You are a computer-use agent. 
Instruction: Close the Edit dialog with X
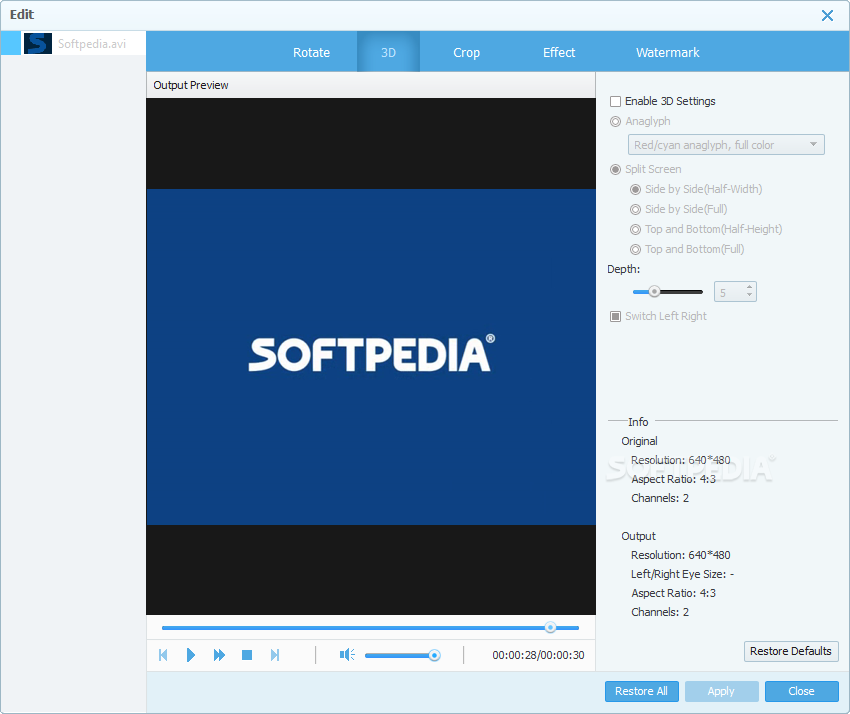pyautogui.click(x=827, y=15)
